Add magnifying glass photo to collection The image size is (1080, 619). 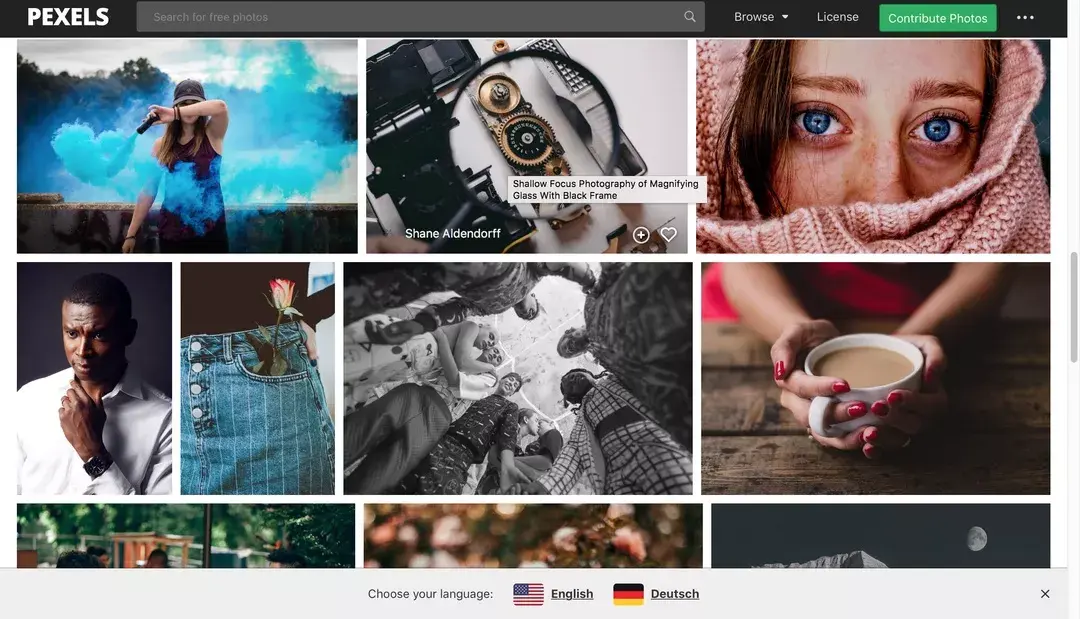pos(641,235)
